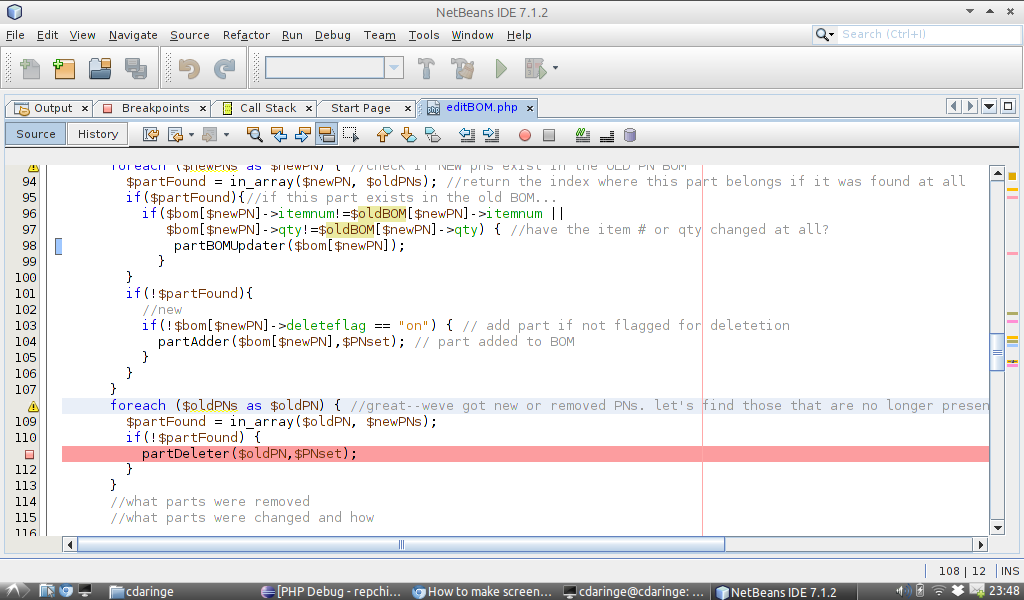The height and width of the screenshot is (600, 1024).
Task: Run the project with the green arrow
Action: coord(501,68)
